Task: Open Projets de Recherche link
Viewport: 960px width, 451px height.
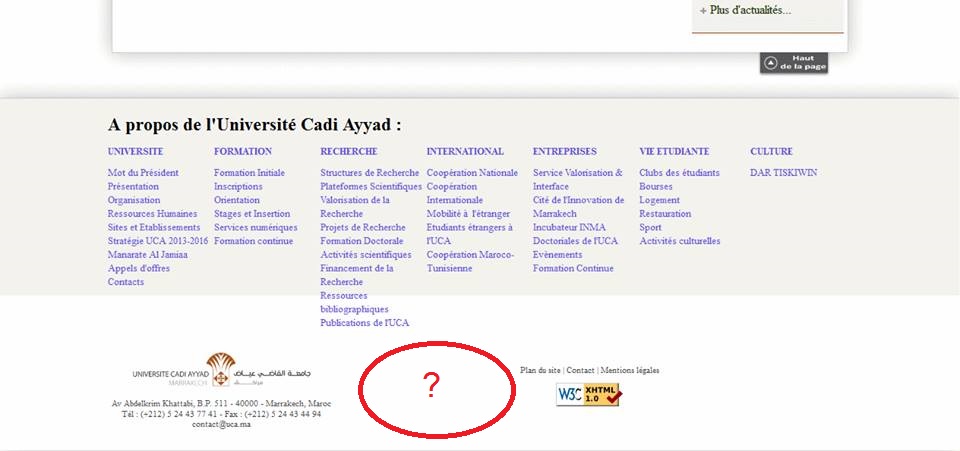Action: point(363,227)
